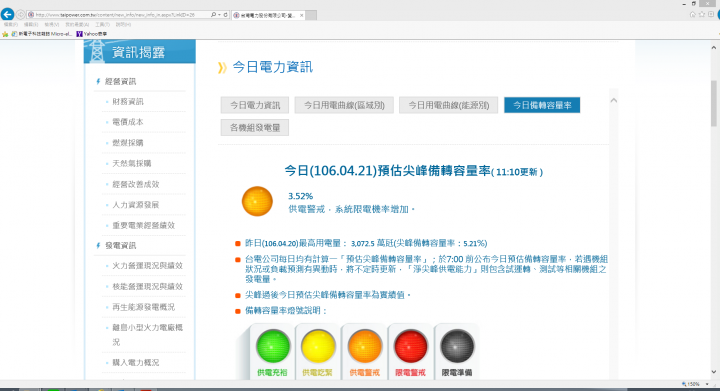Viewport: 720px width, 391px height.
Task: Open 燃煤採購 in the sidebar
Action: 128,143
